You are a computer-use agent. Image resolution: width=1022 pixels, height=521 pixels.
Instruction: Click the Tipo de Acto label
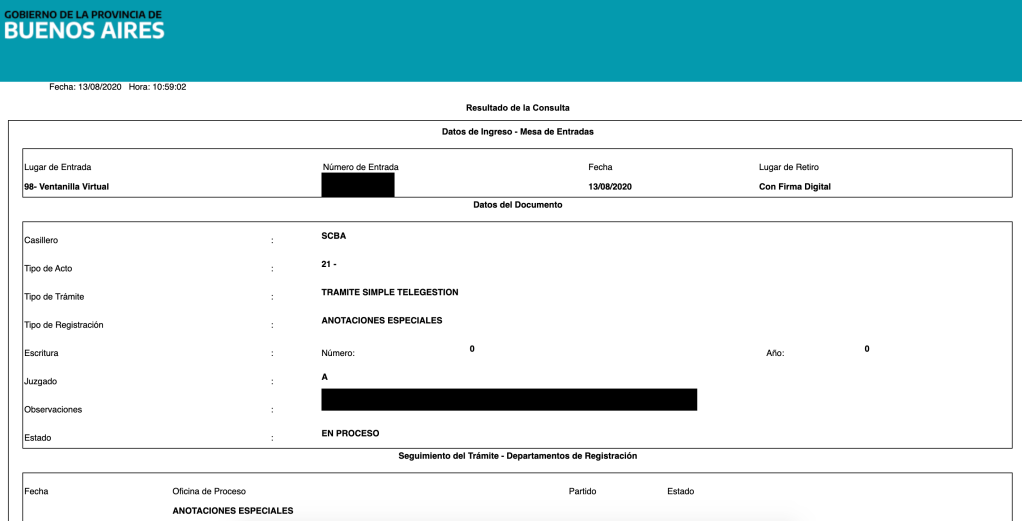click(x=48, y=269)
